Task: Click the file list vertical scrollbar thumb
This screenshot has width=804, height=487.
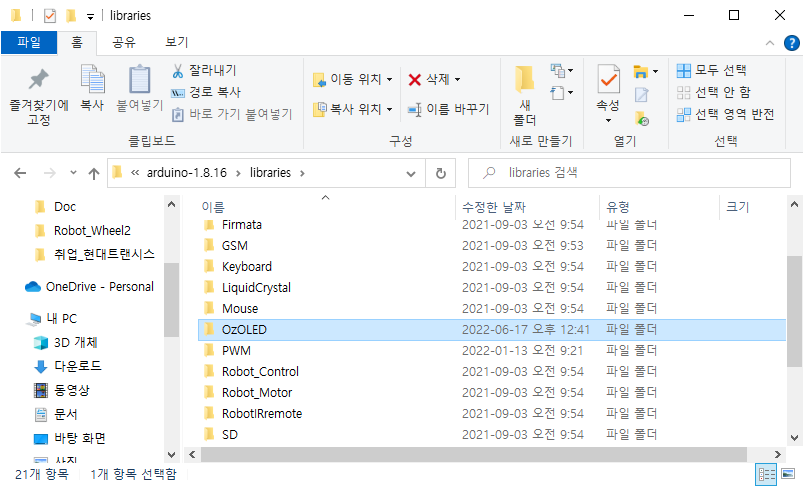Action: coord(794,312)
